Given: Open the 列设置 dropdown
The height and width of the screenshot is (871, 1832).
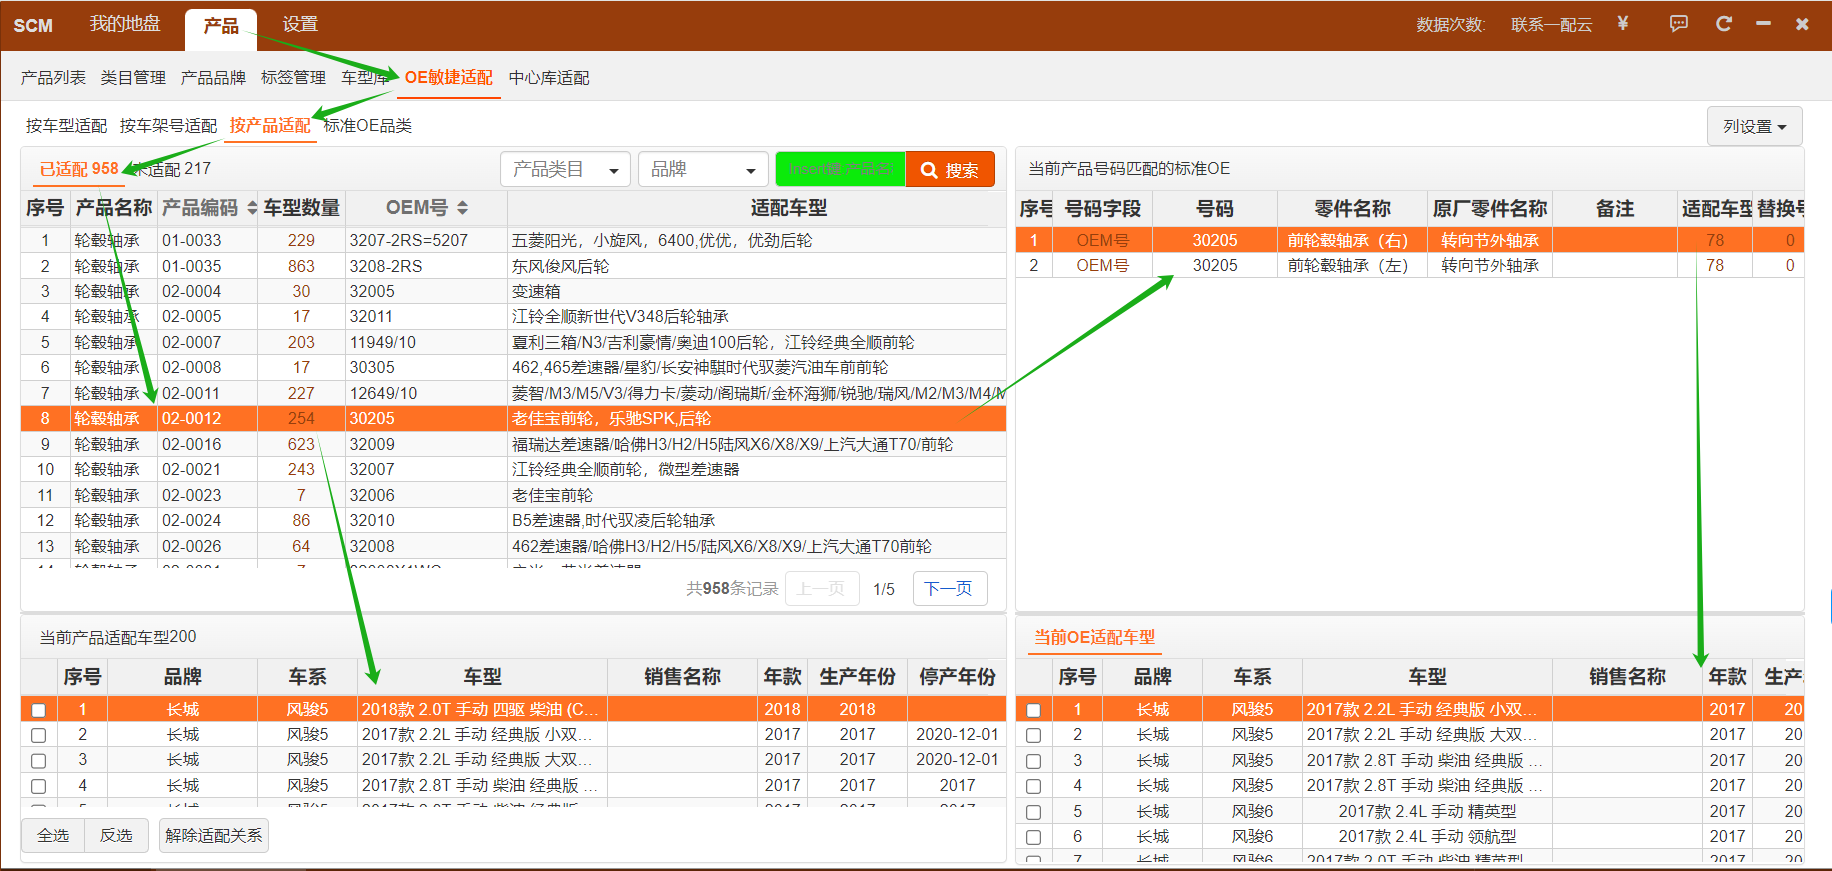Looking at the screenshot, I should click(x=1754, y=127).
